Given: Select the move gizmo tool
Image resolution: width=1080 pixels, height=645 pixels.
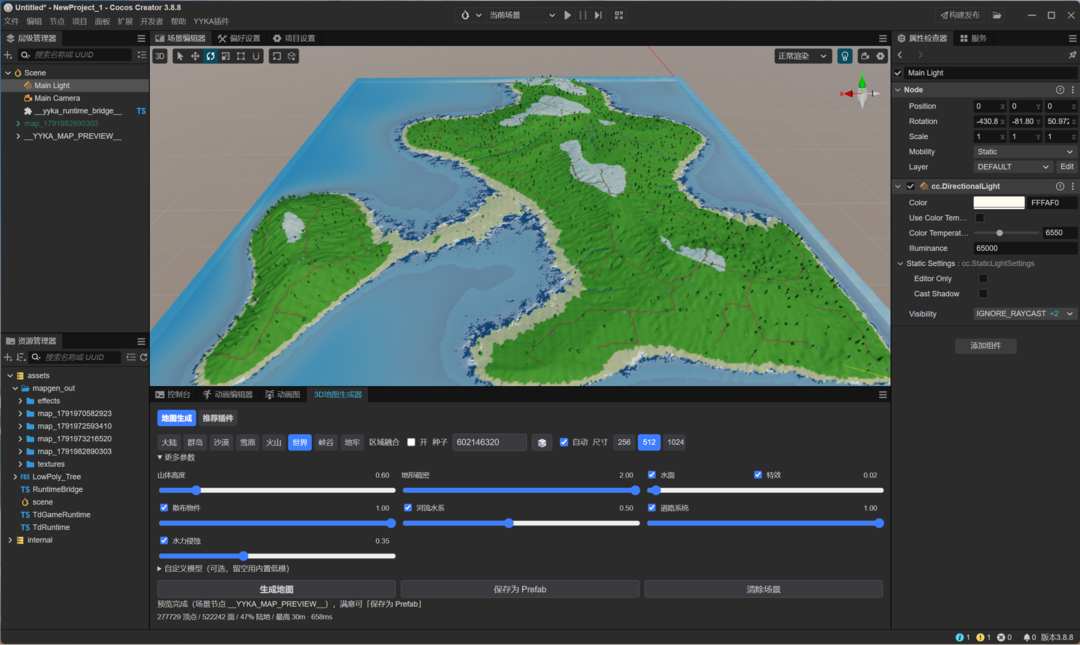Looking at the screenshot, I should pyautogui.click(x=195, y=57).
